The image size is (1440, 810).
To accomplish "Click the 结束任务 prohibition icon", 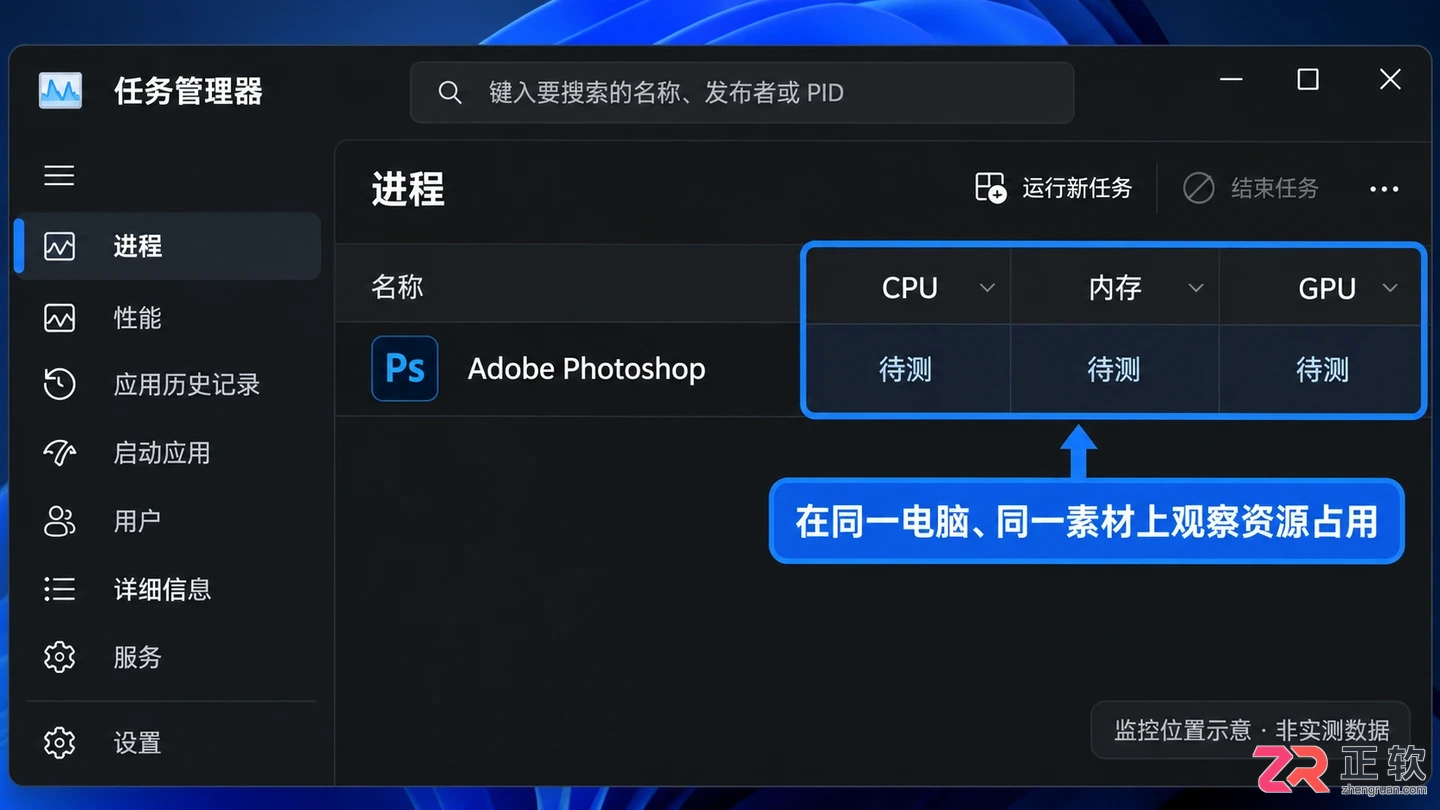I will [x=1198, y=188].
